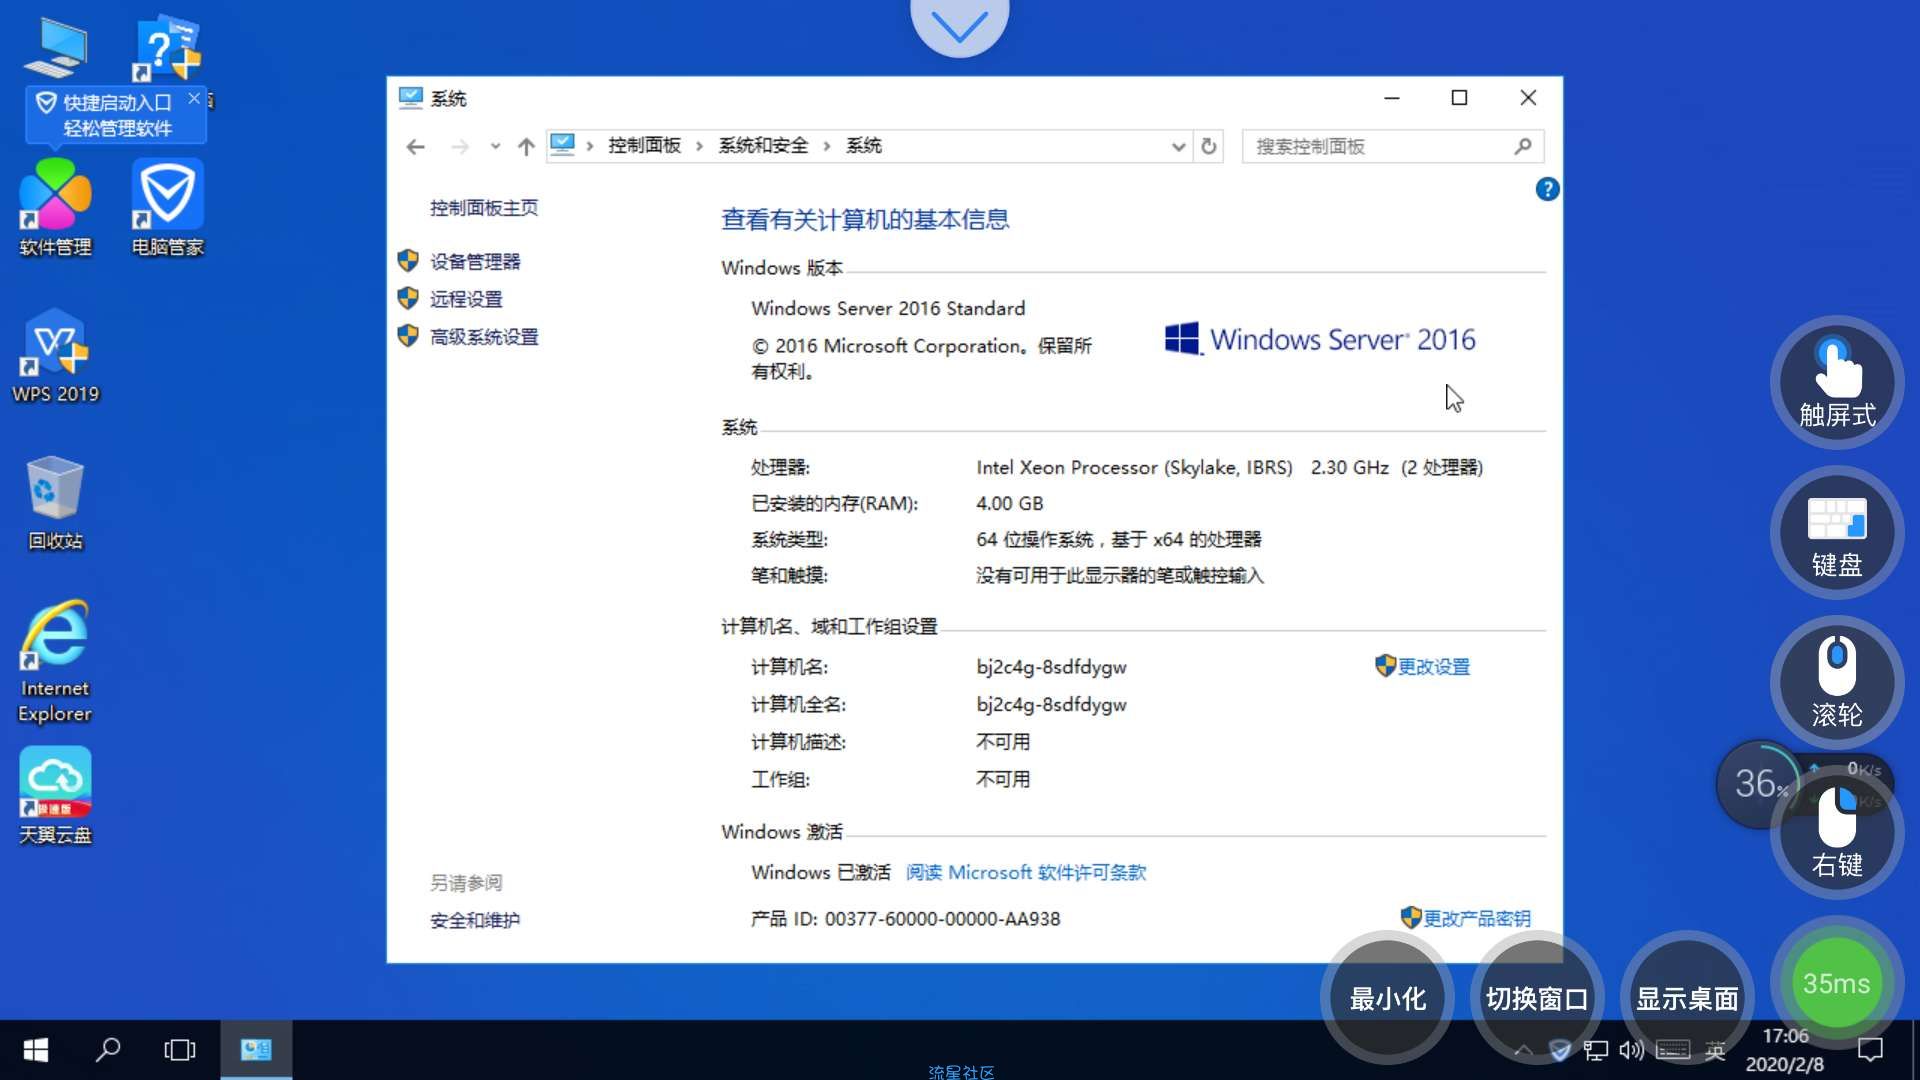Tap the 滚轮 scroll wheel button
Screen dimensions: 1920x1080
pyautogui.click(x=1837, y=682)
